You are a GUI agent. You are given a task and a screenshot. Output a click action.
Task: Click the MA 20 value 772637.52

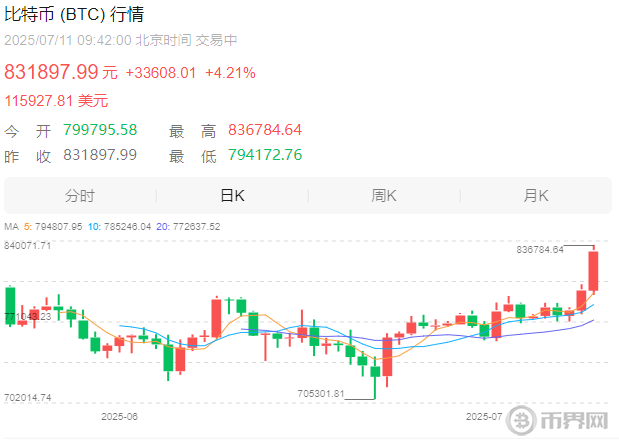197,227
